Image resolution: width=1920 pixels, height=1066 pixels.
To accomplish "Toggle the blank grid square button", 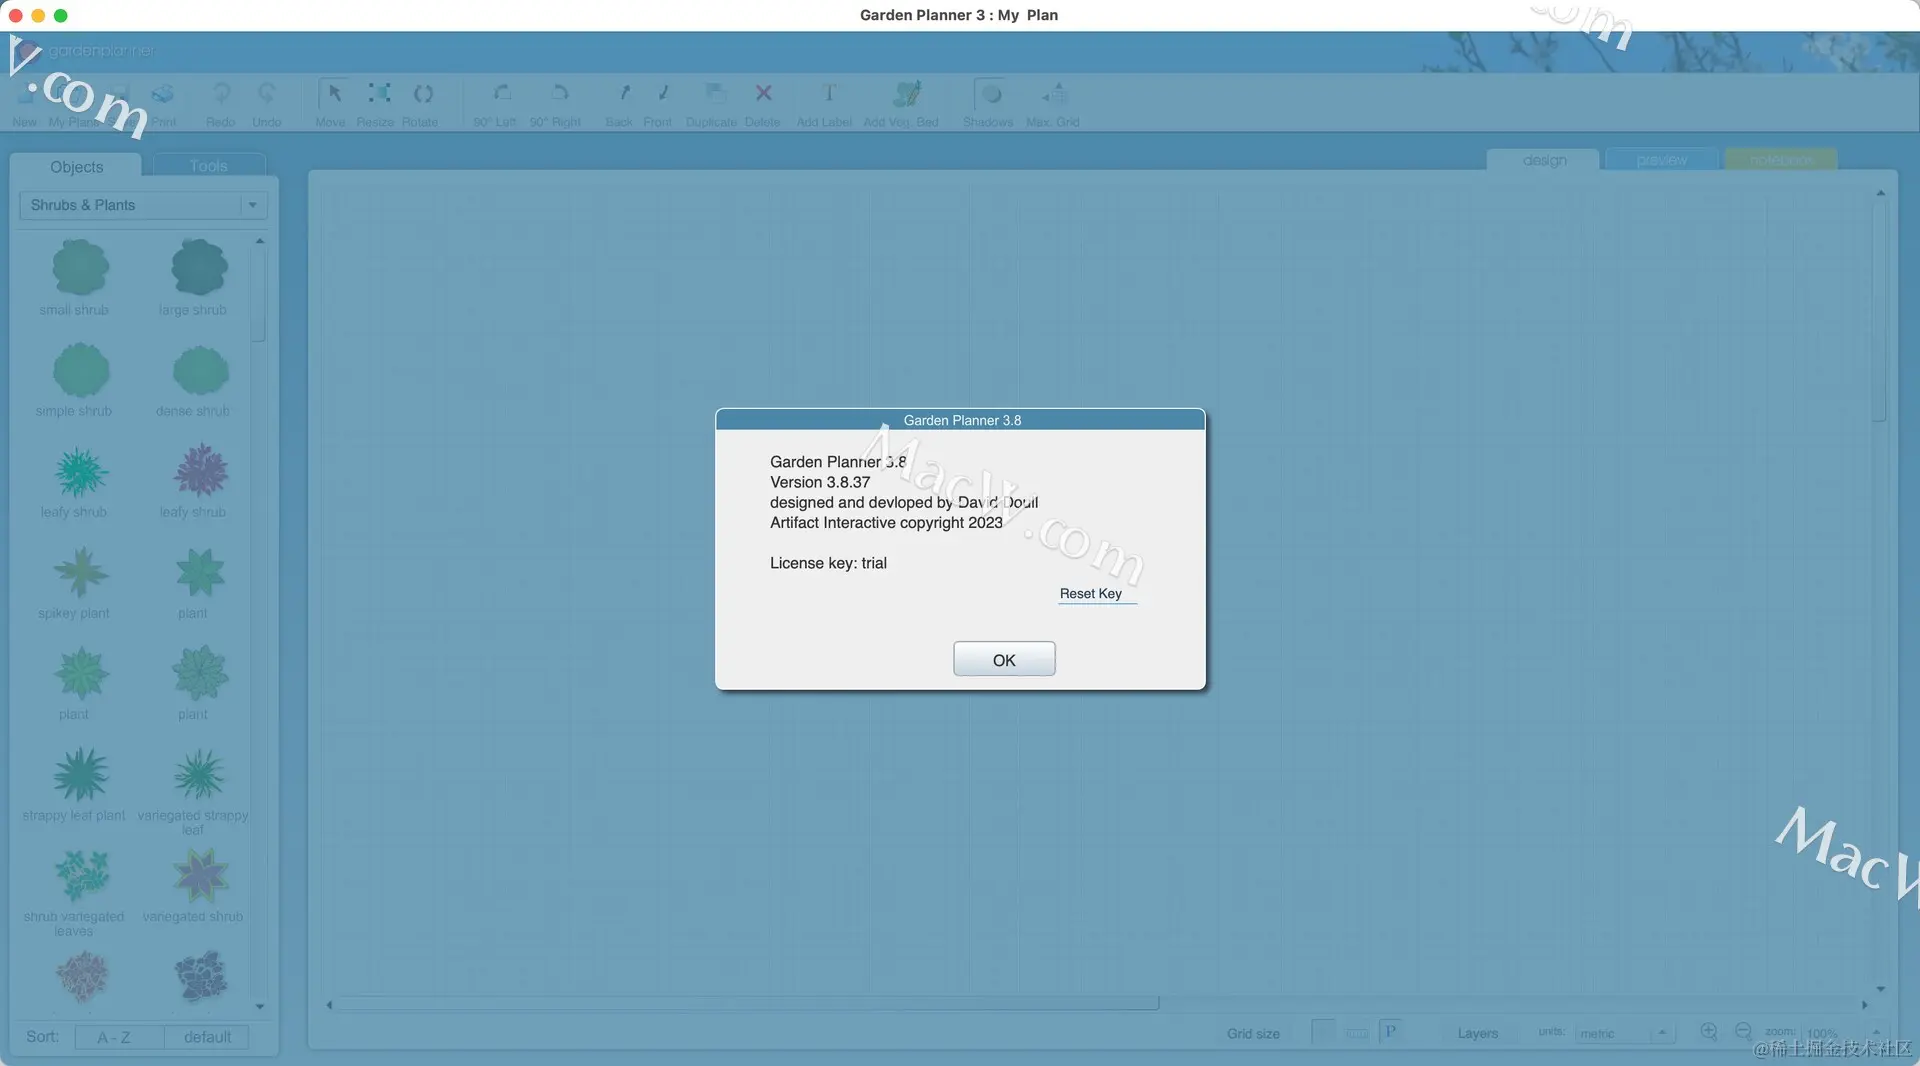I will (1323, 1032).
